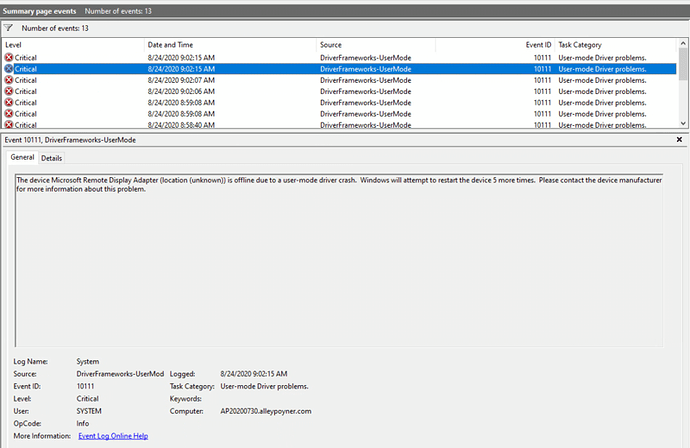The height and width of the screenshot is (448, 690).
Task: Click the critical icon on the 9:02:07 AM row
Action: click(9, 80)
